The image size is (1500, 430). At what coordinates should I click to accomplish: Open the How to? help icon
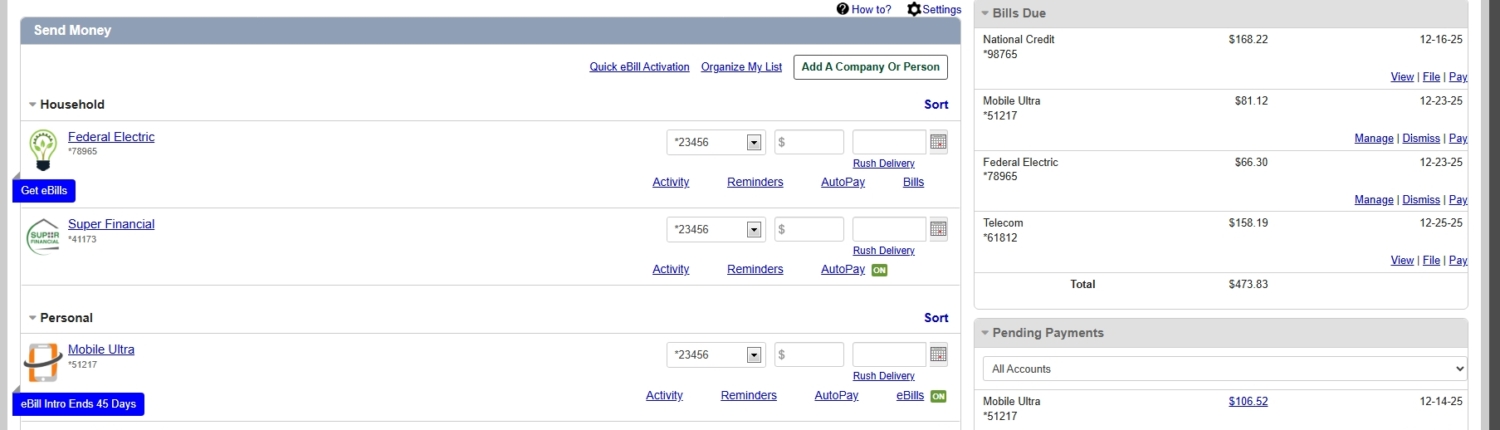(x=843, y=9)
